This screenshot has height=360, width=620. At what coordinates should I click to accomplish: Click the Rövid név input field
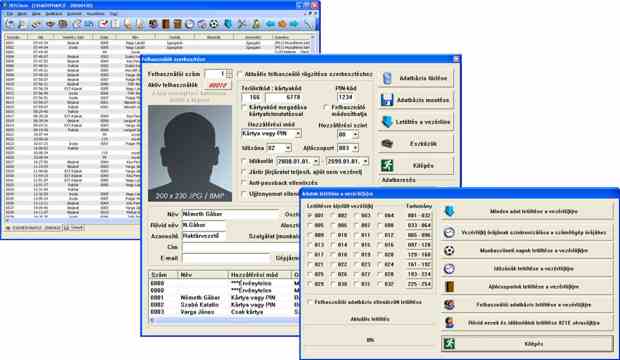[203, 225]
